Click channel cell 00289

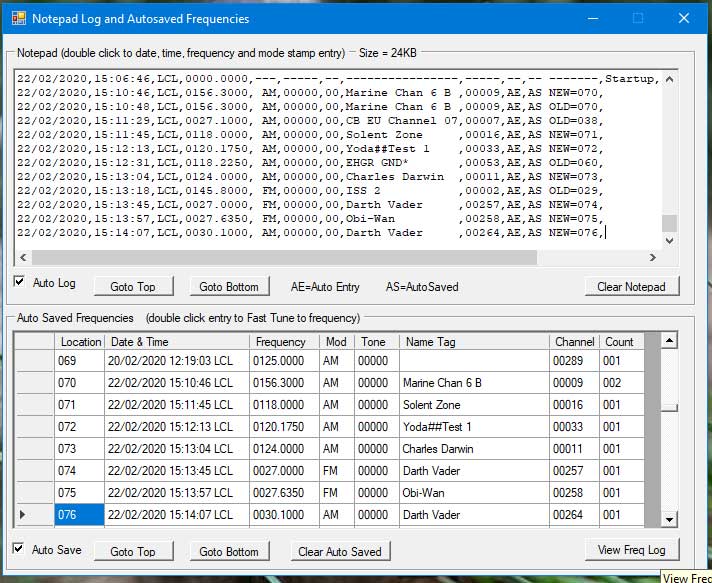pyautogui.click(x=574, y=361)
